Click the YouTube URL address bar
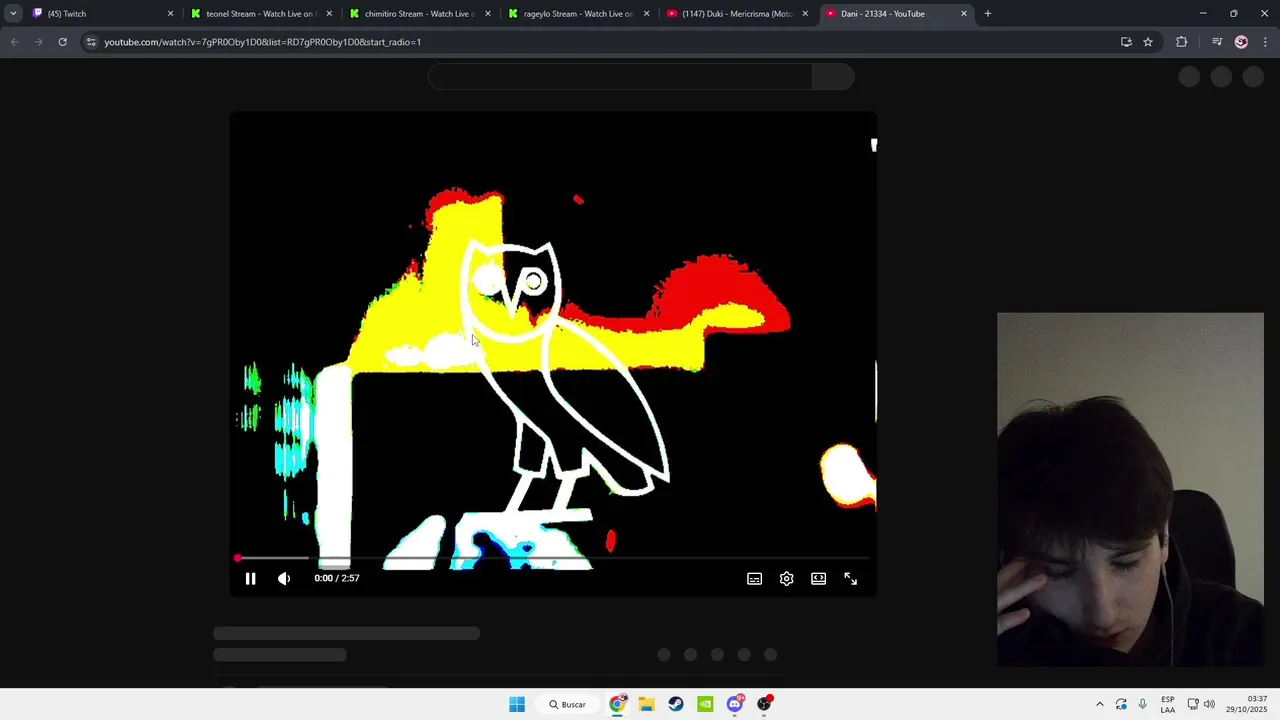This screenshot has height=720, width=1280. click(600, 42)
